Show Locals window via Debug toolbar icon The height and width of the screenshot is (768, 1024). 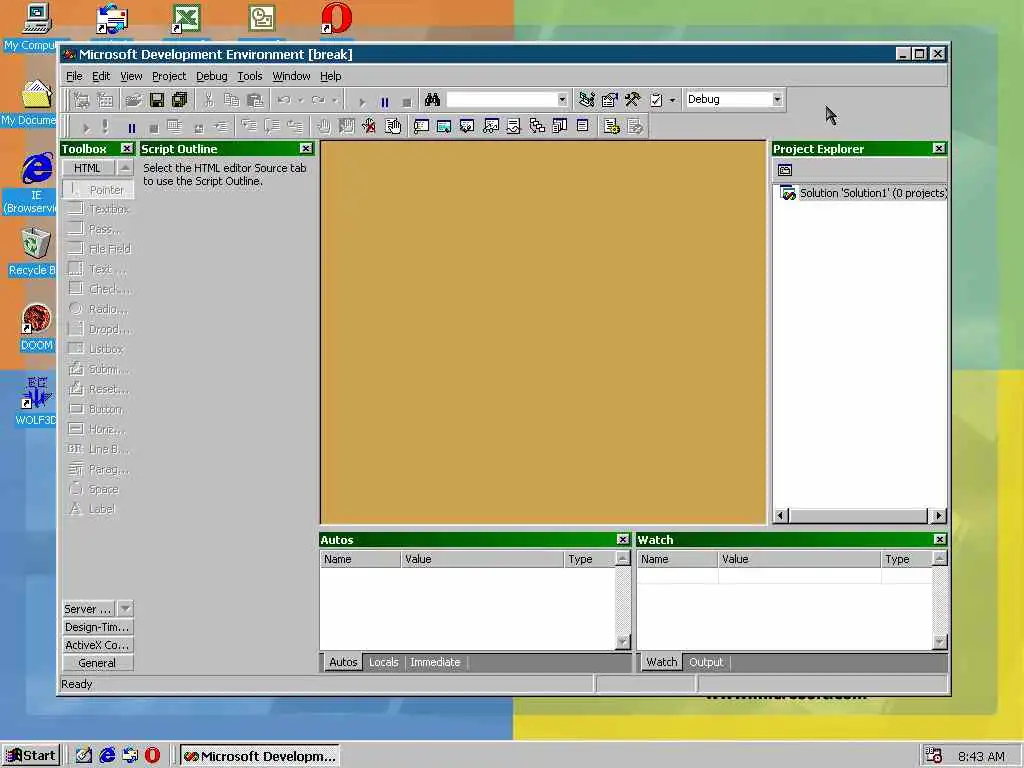point(467,127)
